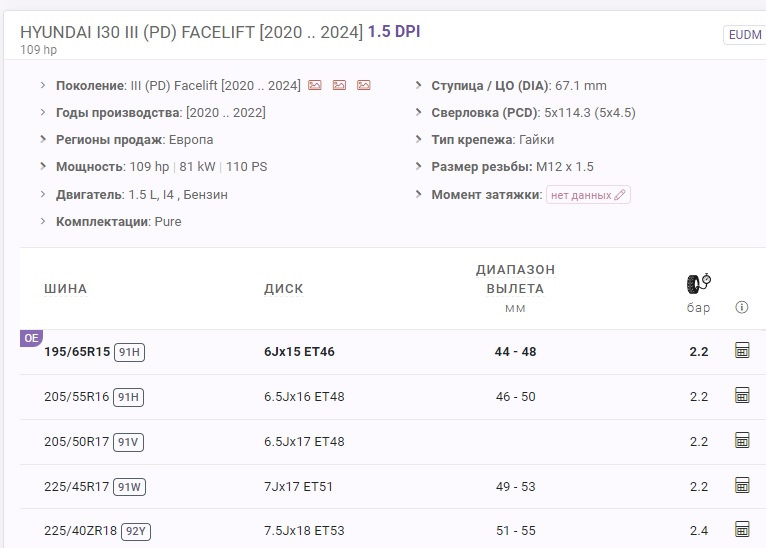766x548 pixels.
Task: Click the Pure trim value
Action: 168,222
